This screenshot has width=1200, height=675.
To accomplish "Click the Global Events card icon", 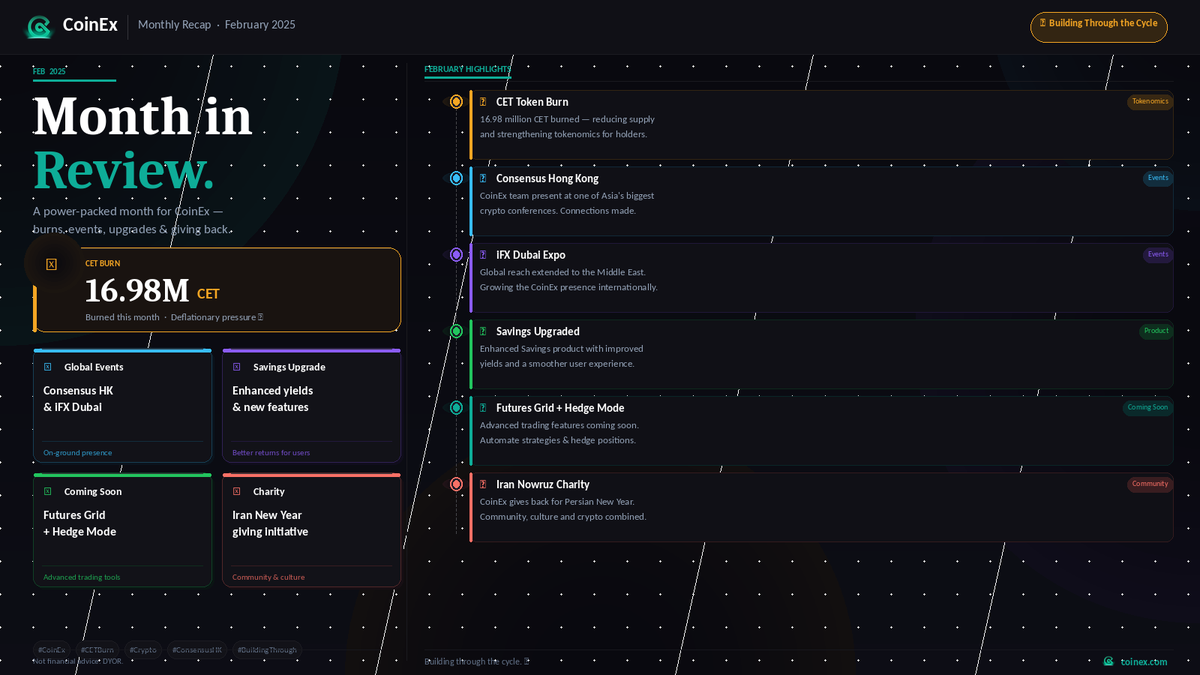I will (x=47, y=367).
